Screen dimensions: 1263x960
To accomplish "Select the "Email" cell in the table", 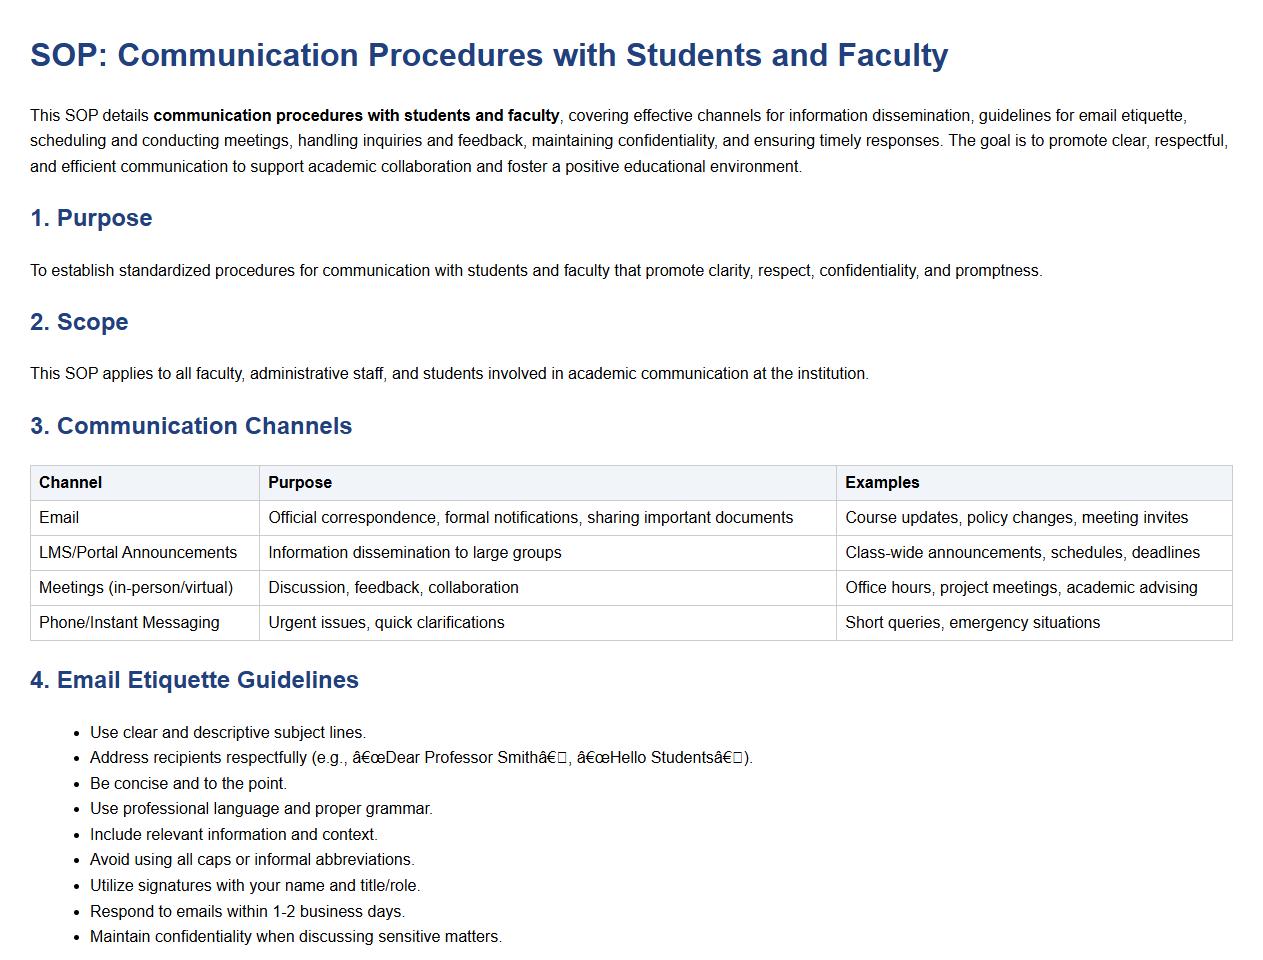I will [x=59, y=517].
